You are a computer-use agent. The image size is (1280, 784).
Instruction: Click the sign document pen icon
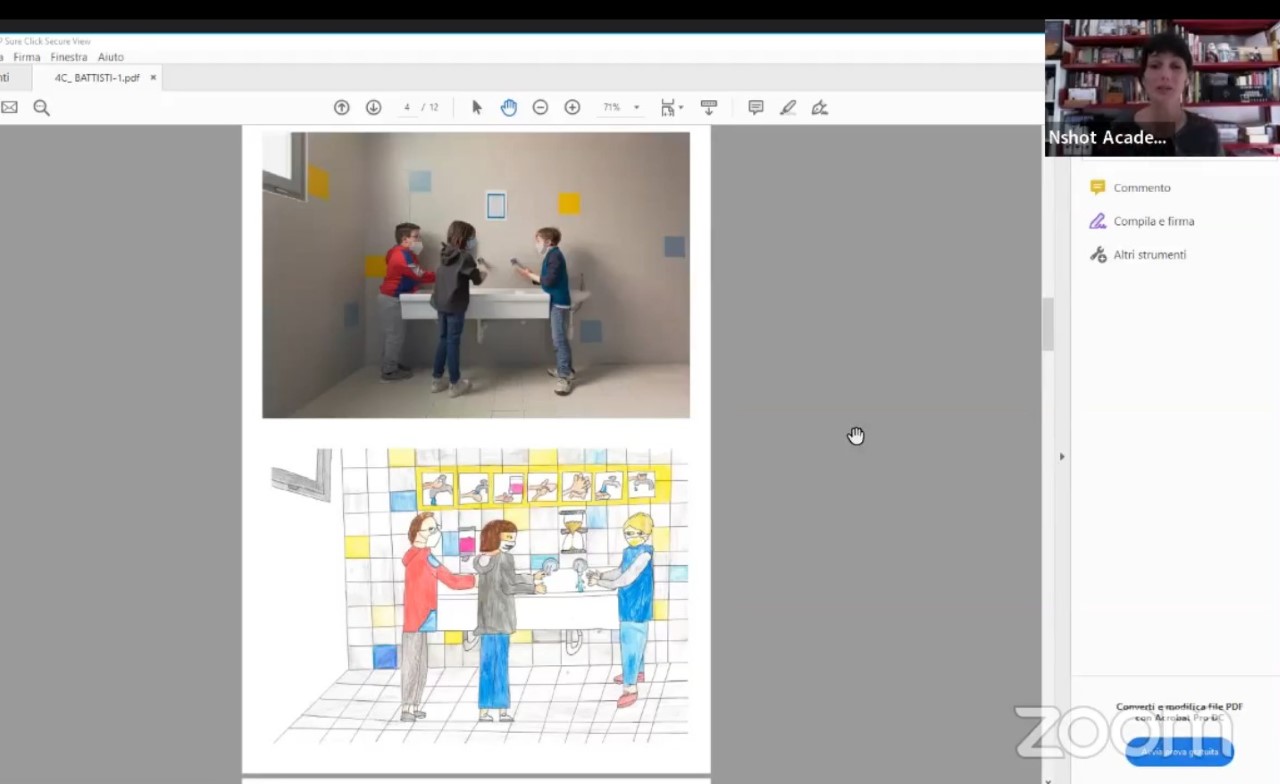click(x=820, y=107)
